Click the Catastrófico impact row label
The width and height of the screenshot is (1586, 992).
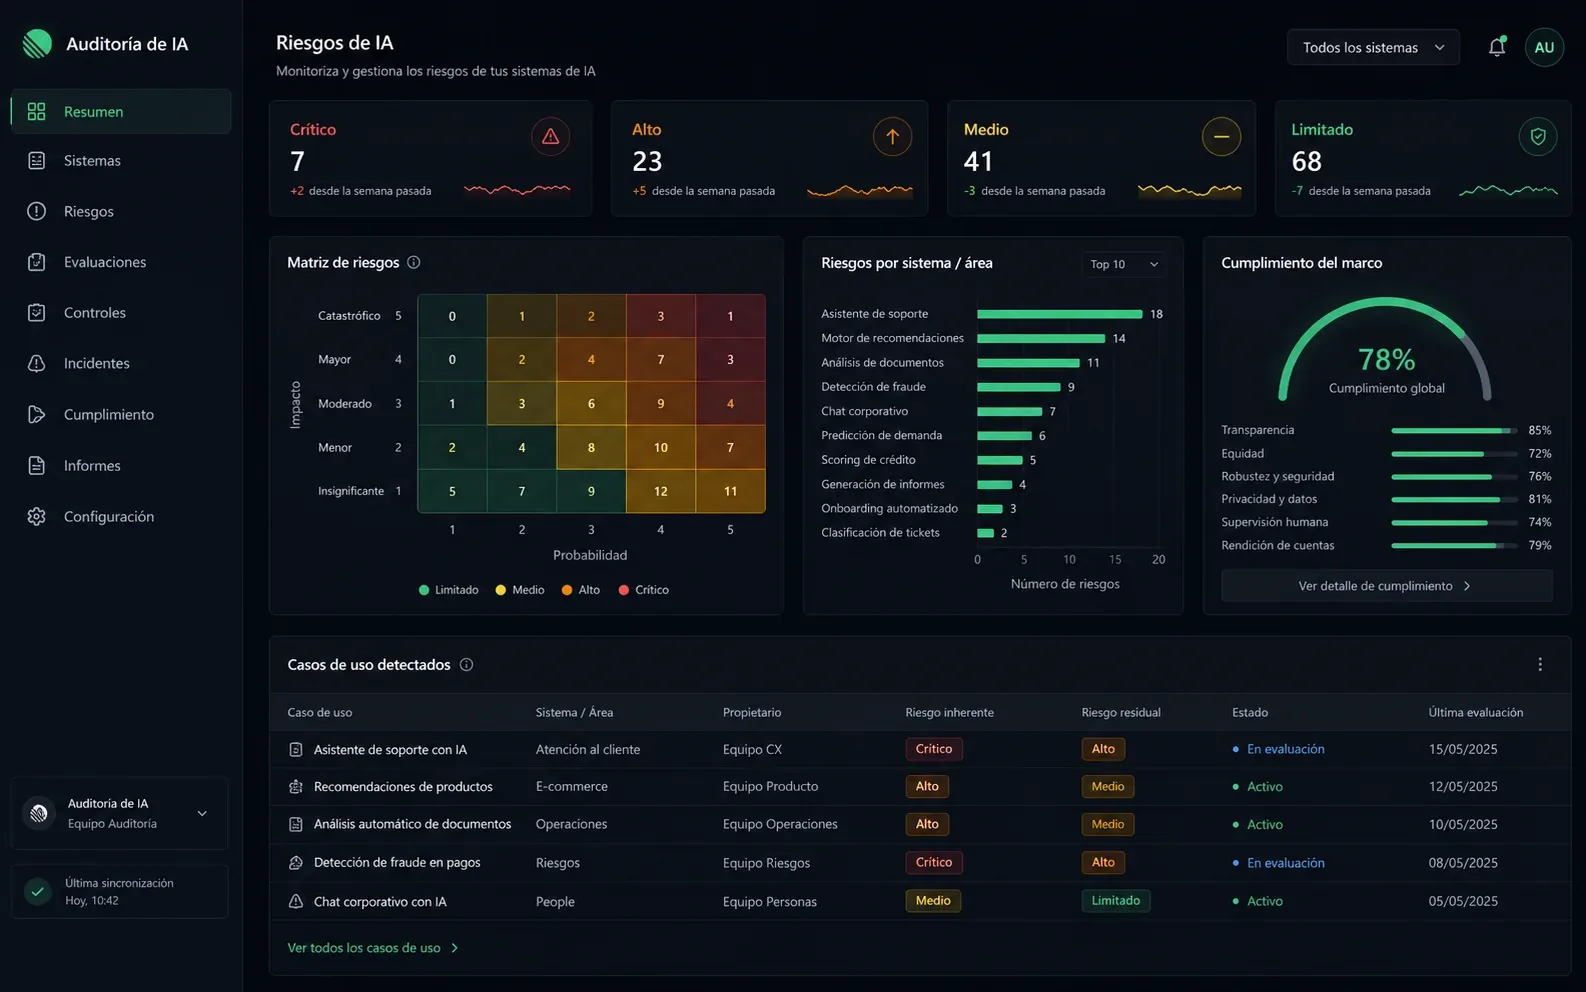tap(349, 316)
